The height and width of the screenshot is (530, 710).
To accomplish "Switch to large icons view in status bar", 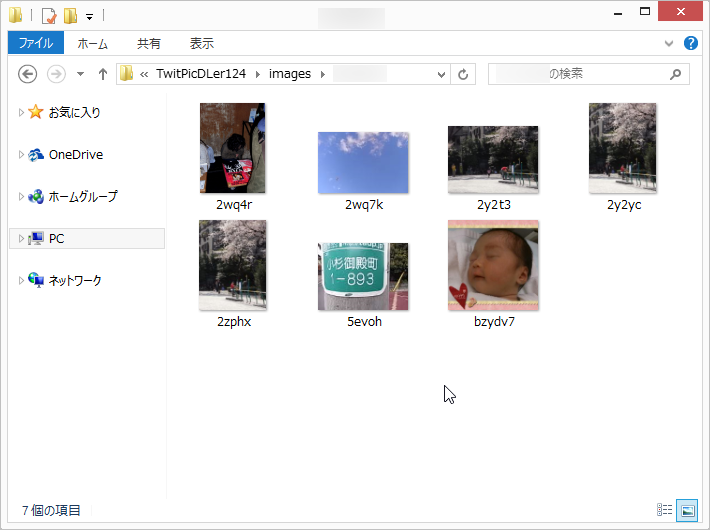I will [687, 510].
